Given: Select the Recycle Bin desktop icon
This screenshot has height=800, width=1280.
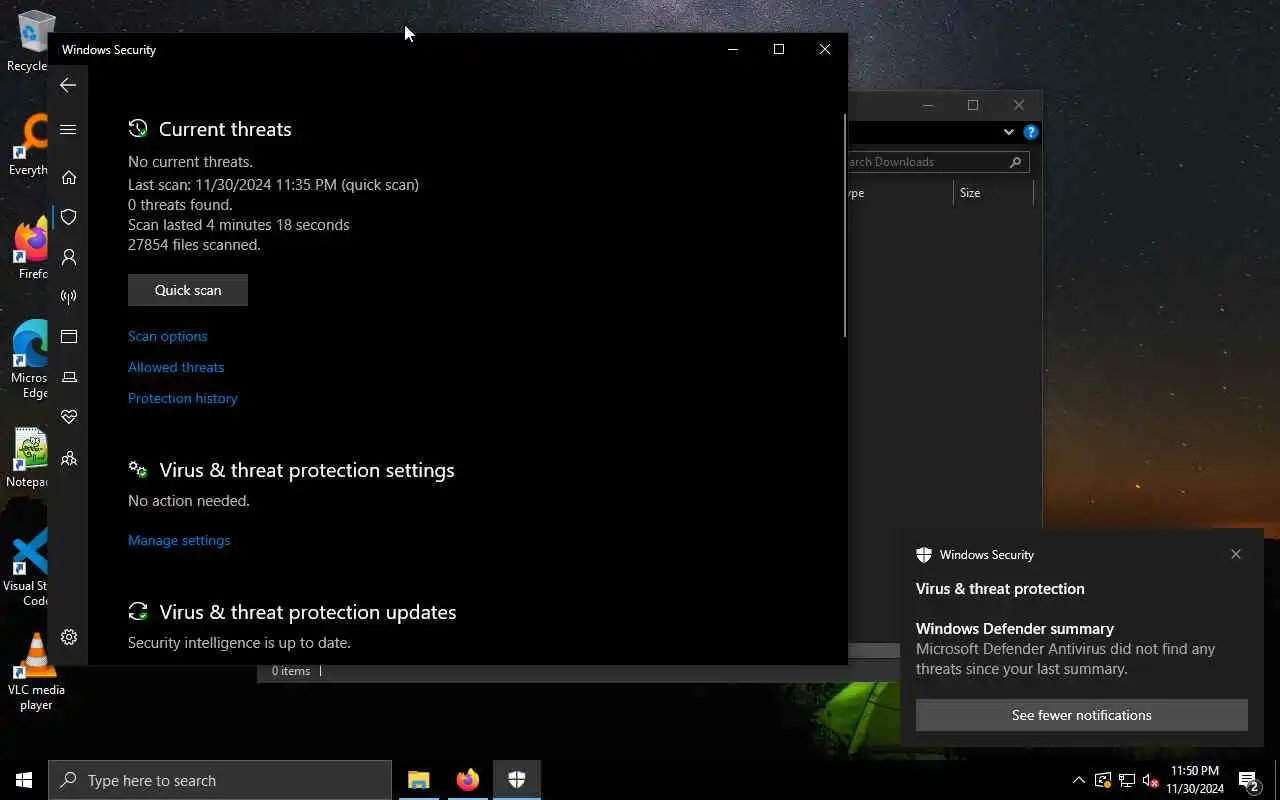Looking at the screenshot, I should (x=30, y=42).
